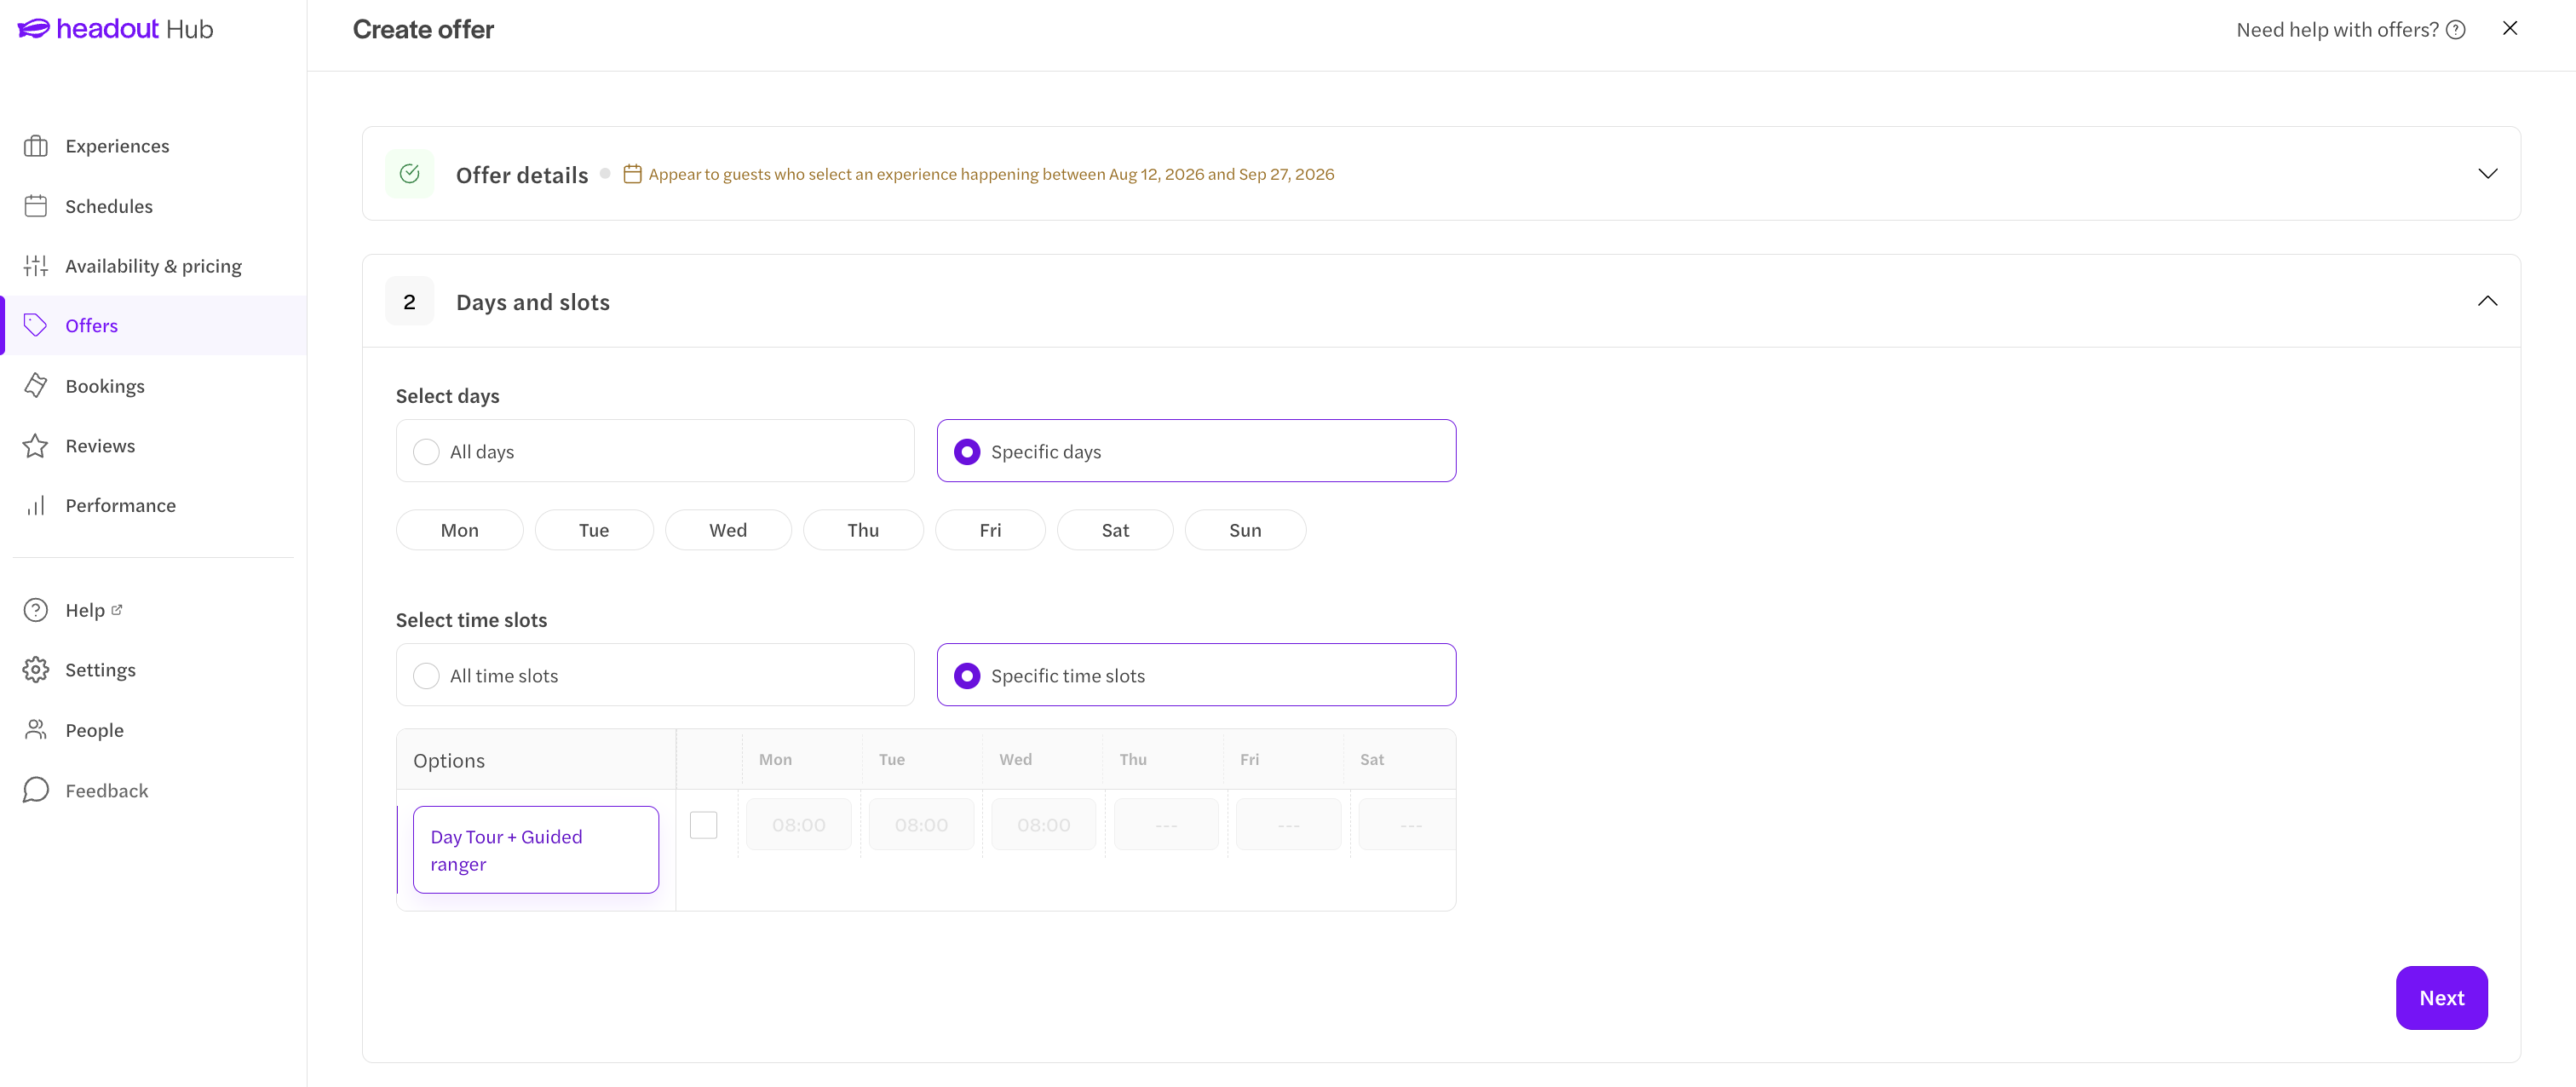
Task: Click the Performance bar chart icon
Action: pyautogui.click(x=36, y=505)
